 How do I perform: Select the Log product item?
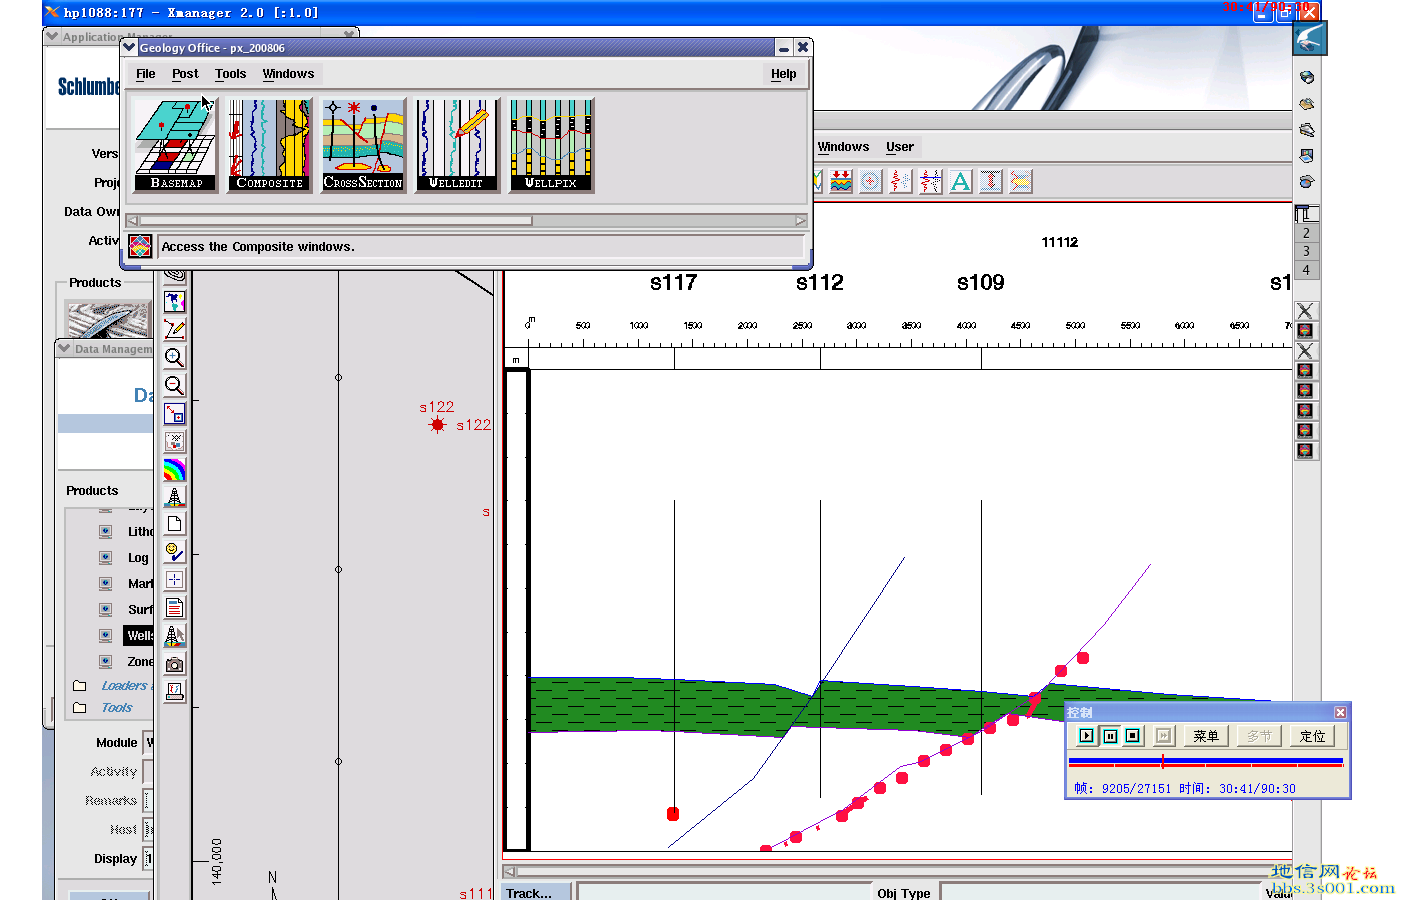138,558
